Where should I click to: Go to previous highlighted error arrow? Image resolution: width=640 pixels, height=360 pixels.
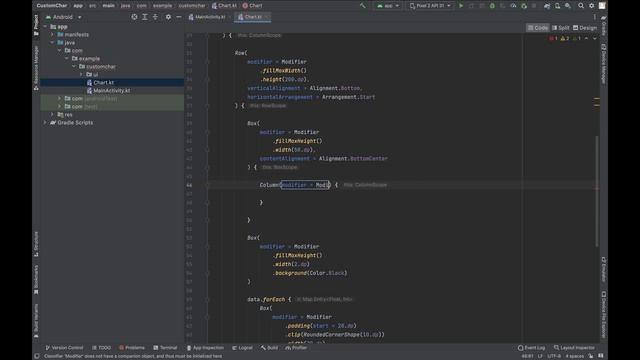[x=587, y=38]
